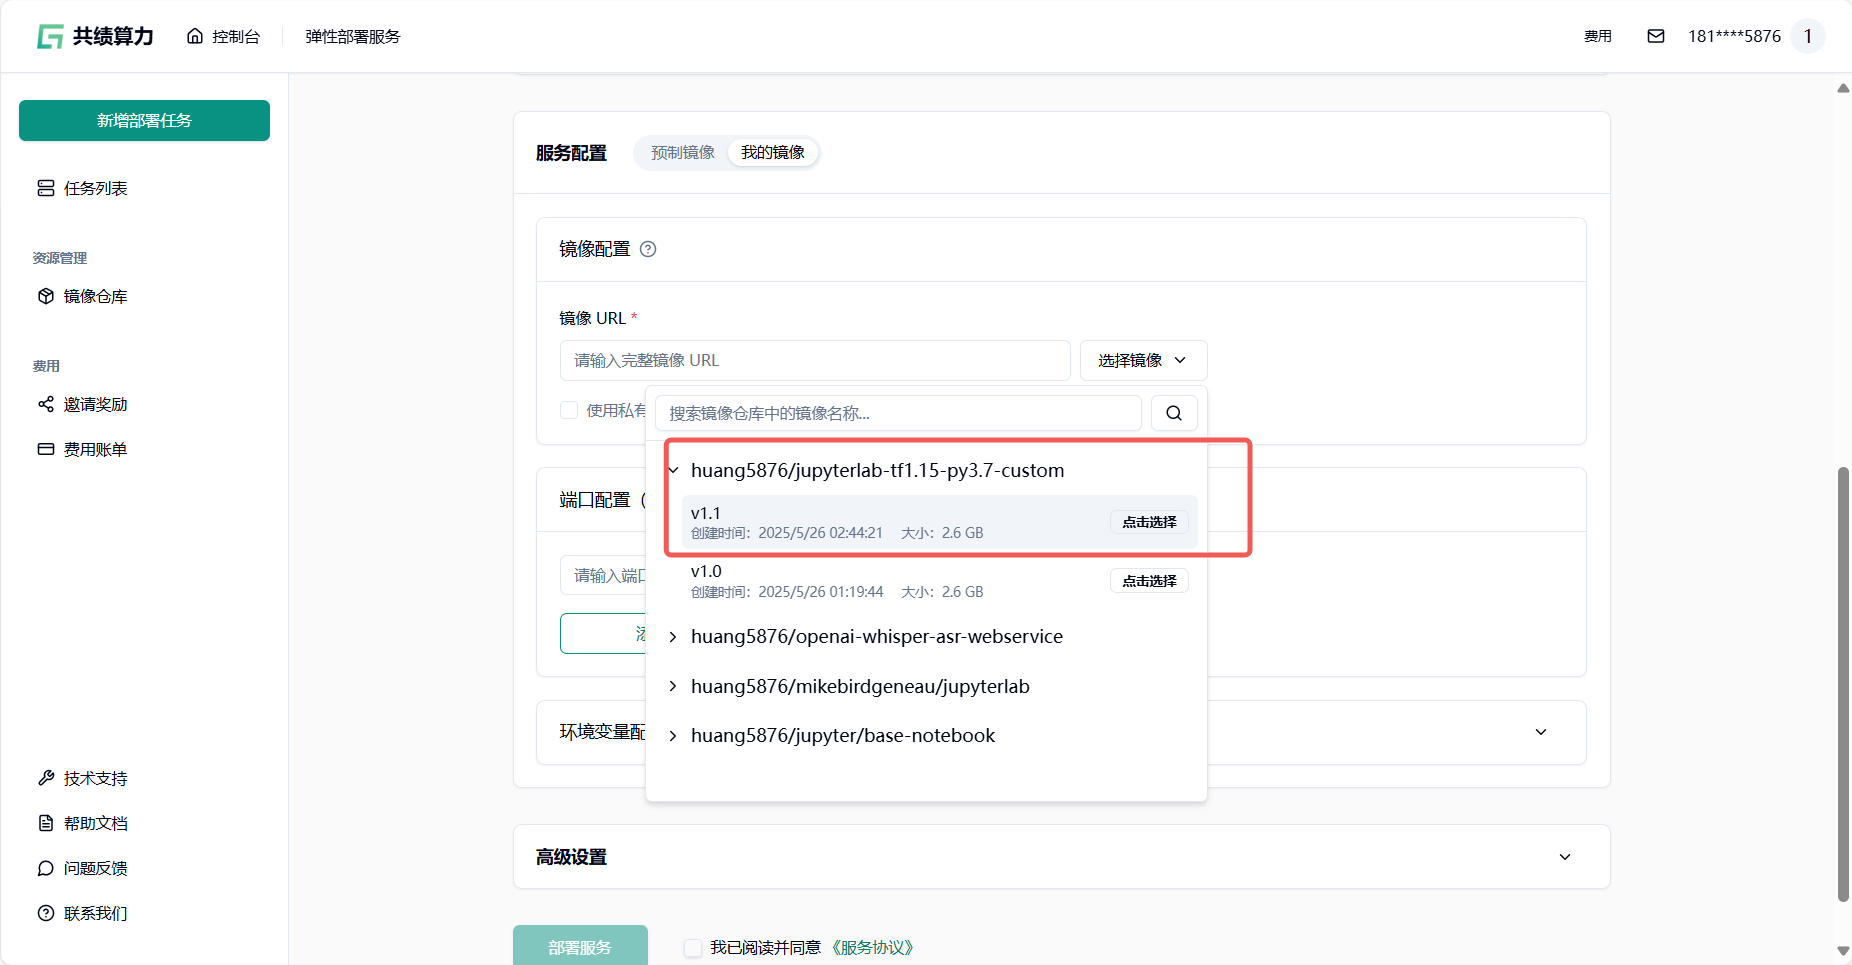Expand the 高级设置 section
Viewport: 1852px width, 965px height.
pos(1564,857)
